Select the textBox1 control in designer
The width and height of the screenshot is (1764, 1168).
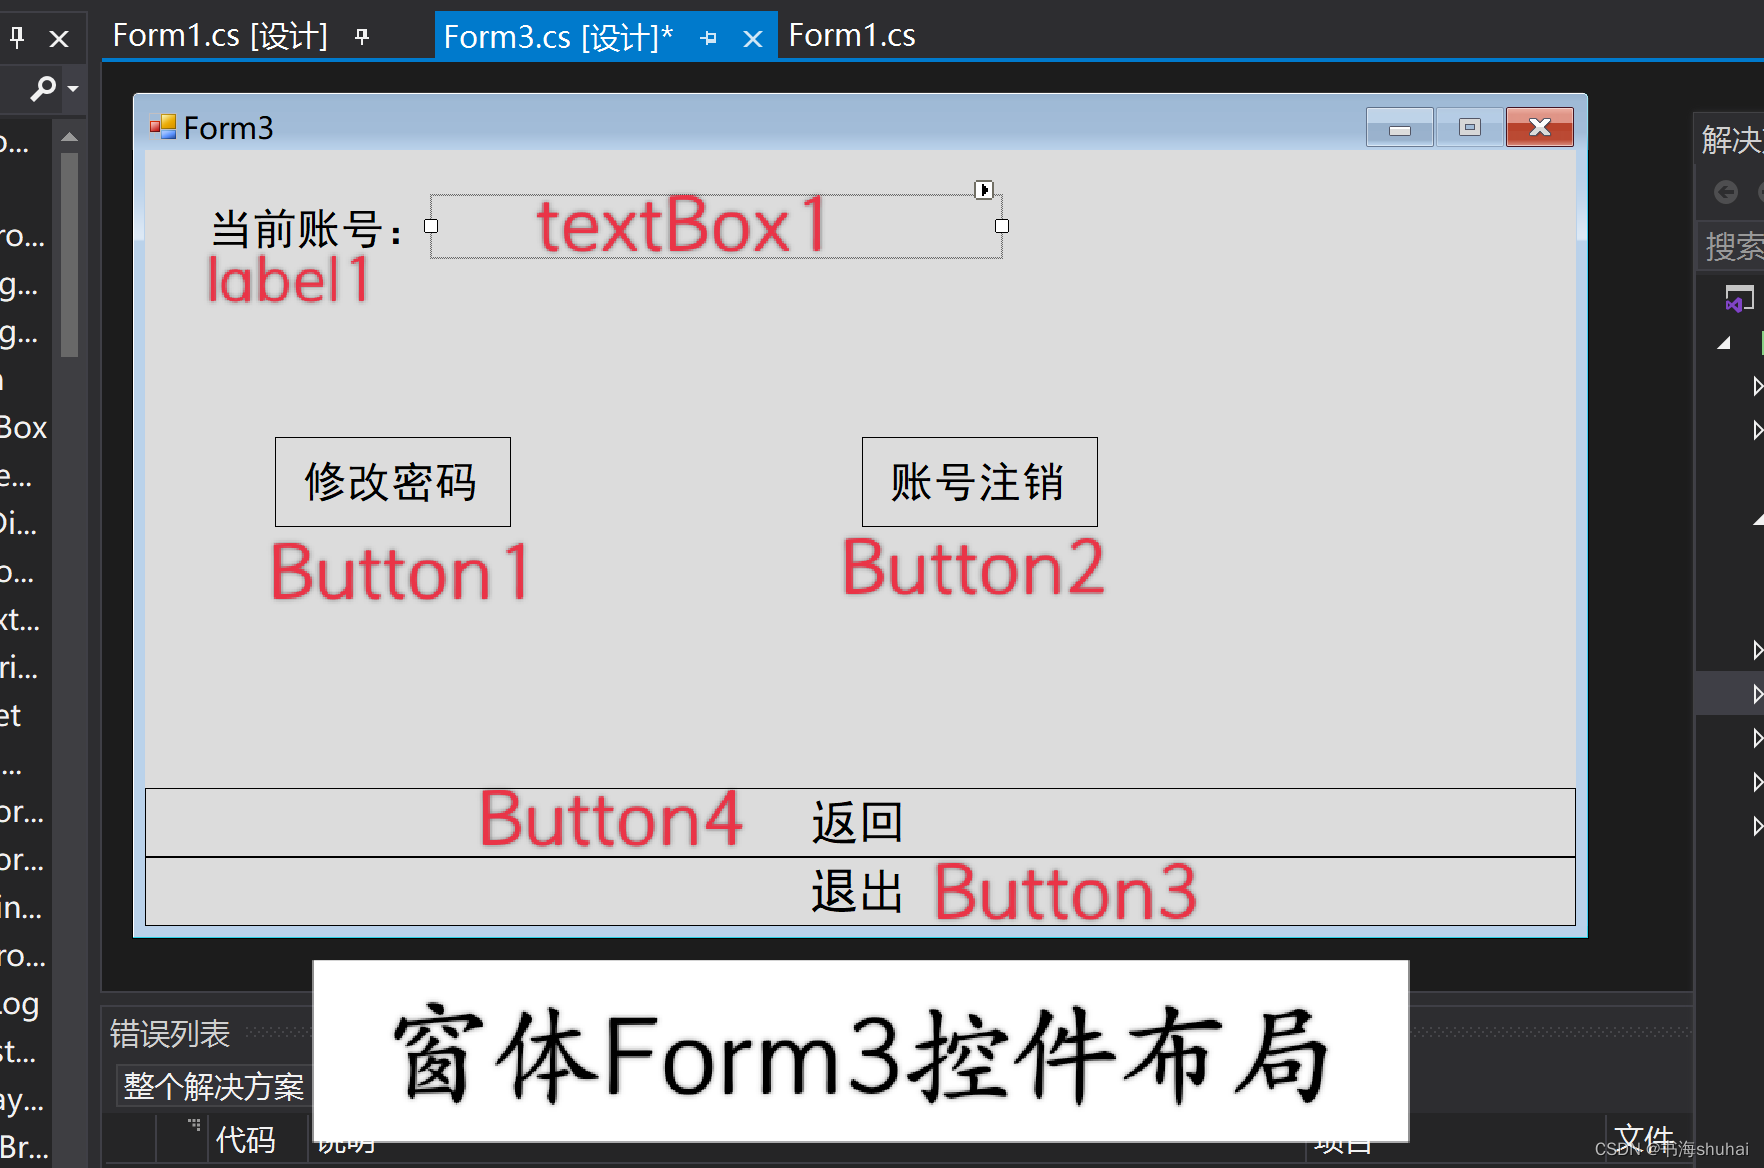pos(716,226)
